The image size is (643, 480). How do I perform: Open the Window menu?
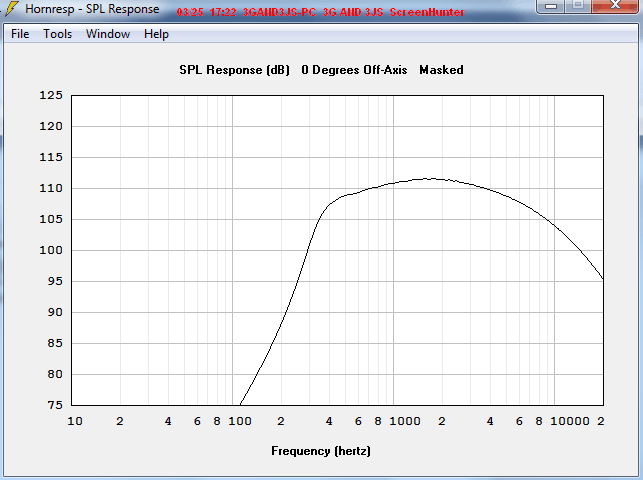(x=108, y=34)
